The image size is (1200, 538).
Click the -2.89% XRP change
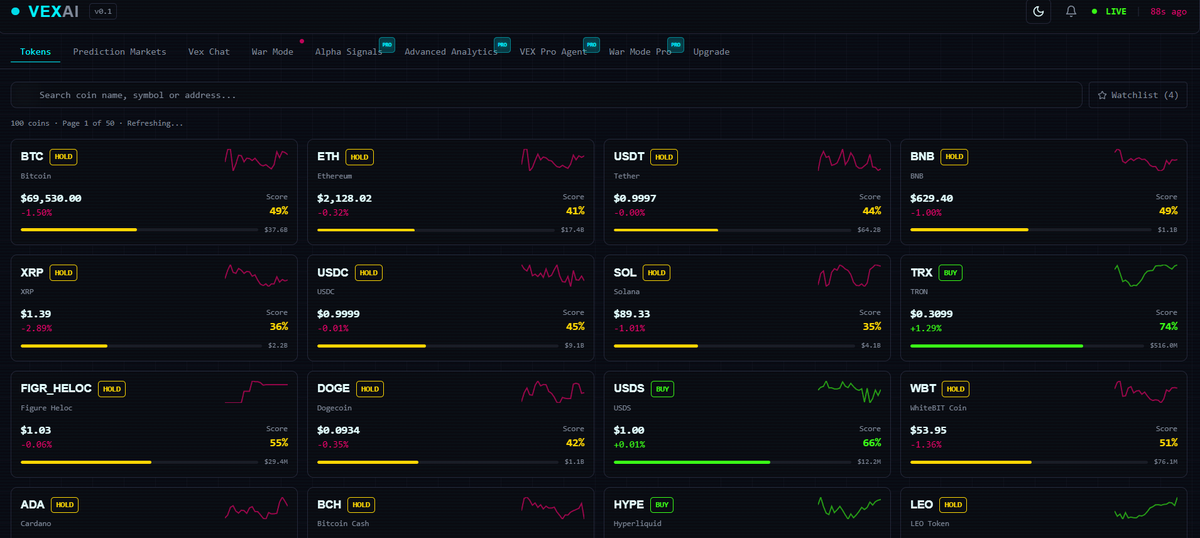click(x=36, y=329)
